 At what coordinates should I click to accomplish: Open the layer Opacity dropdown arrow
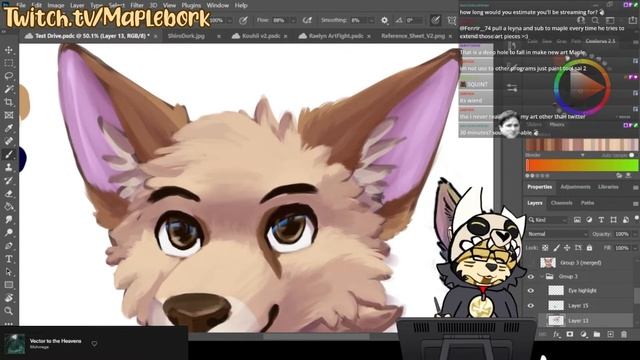635,234
